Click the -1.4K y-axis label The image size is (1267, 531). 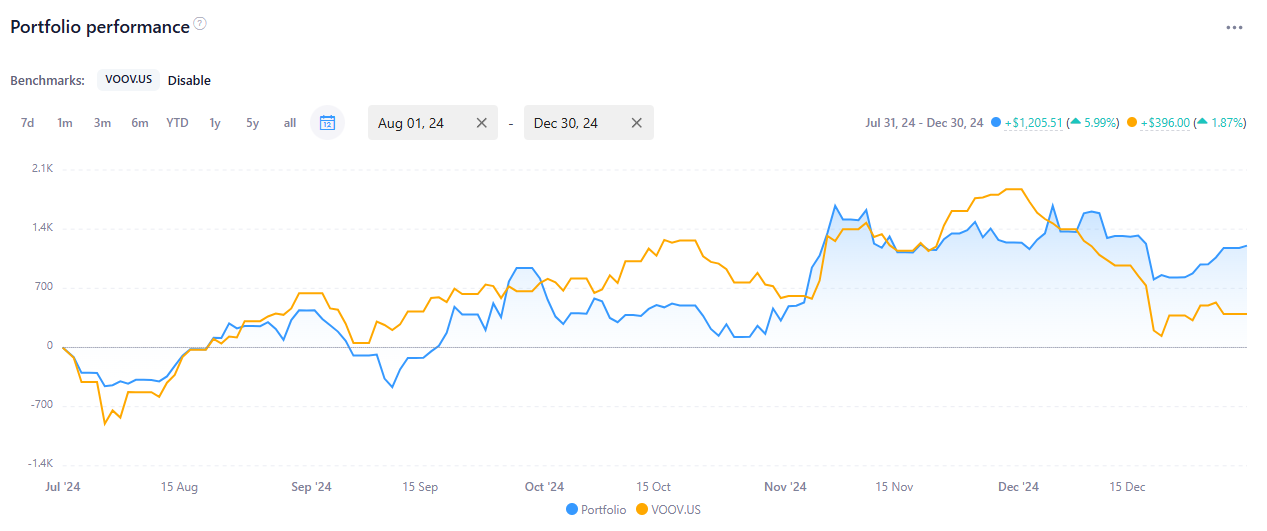[40, 464]
